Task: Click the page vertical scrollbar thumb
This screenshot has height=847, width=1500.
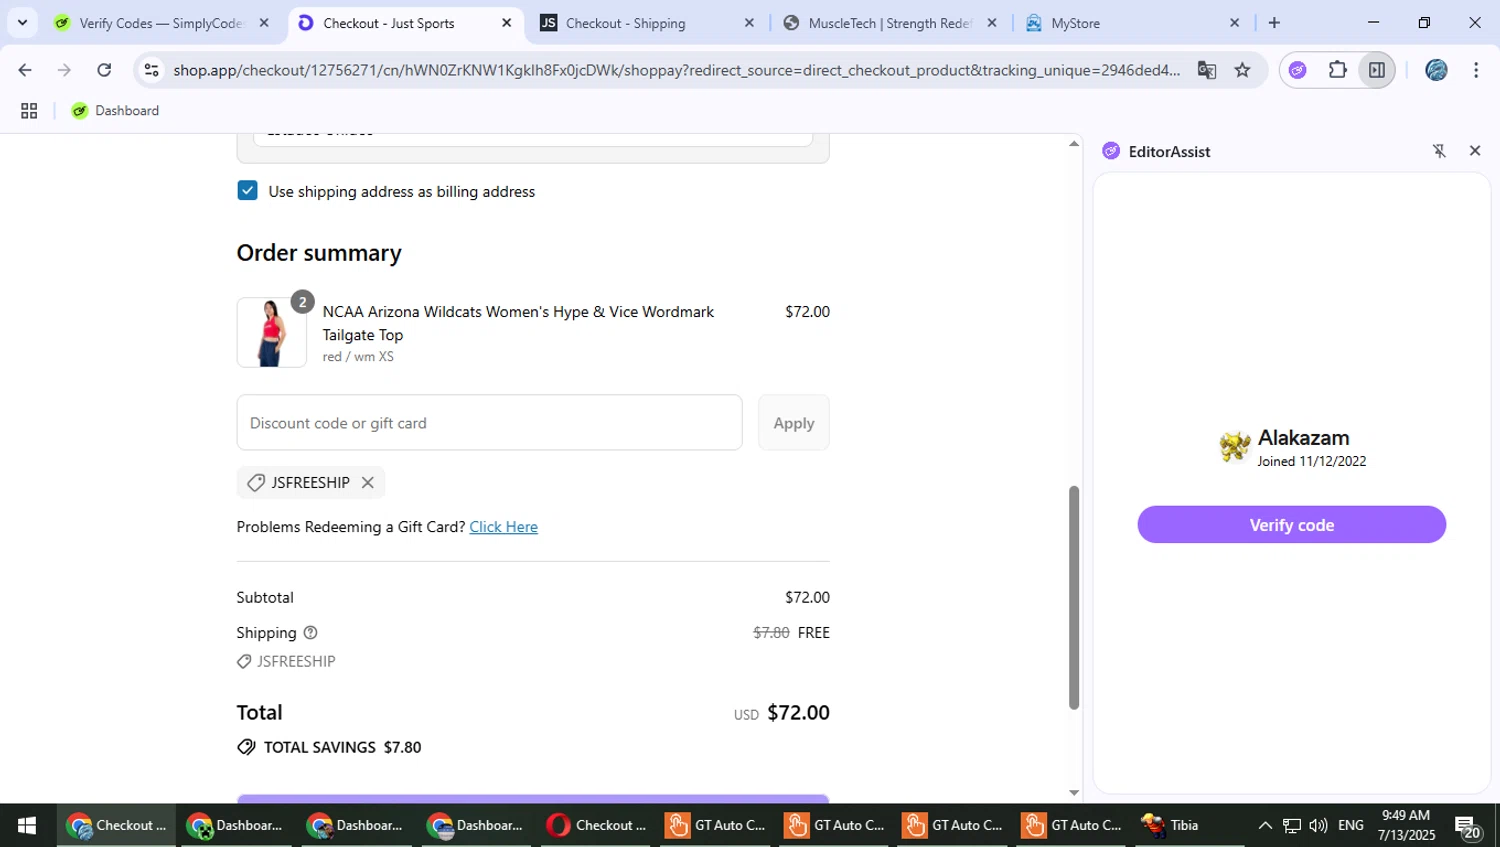Action: click(1074, 598)
